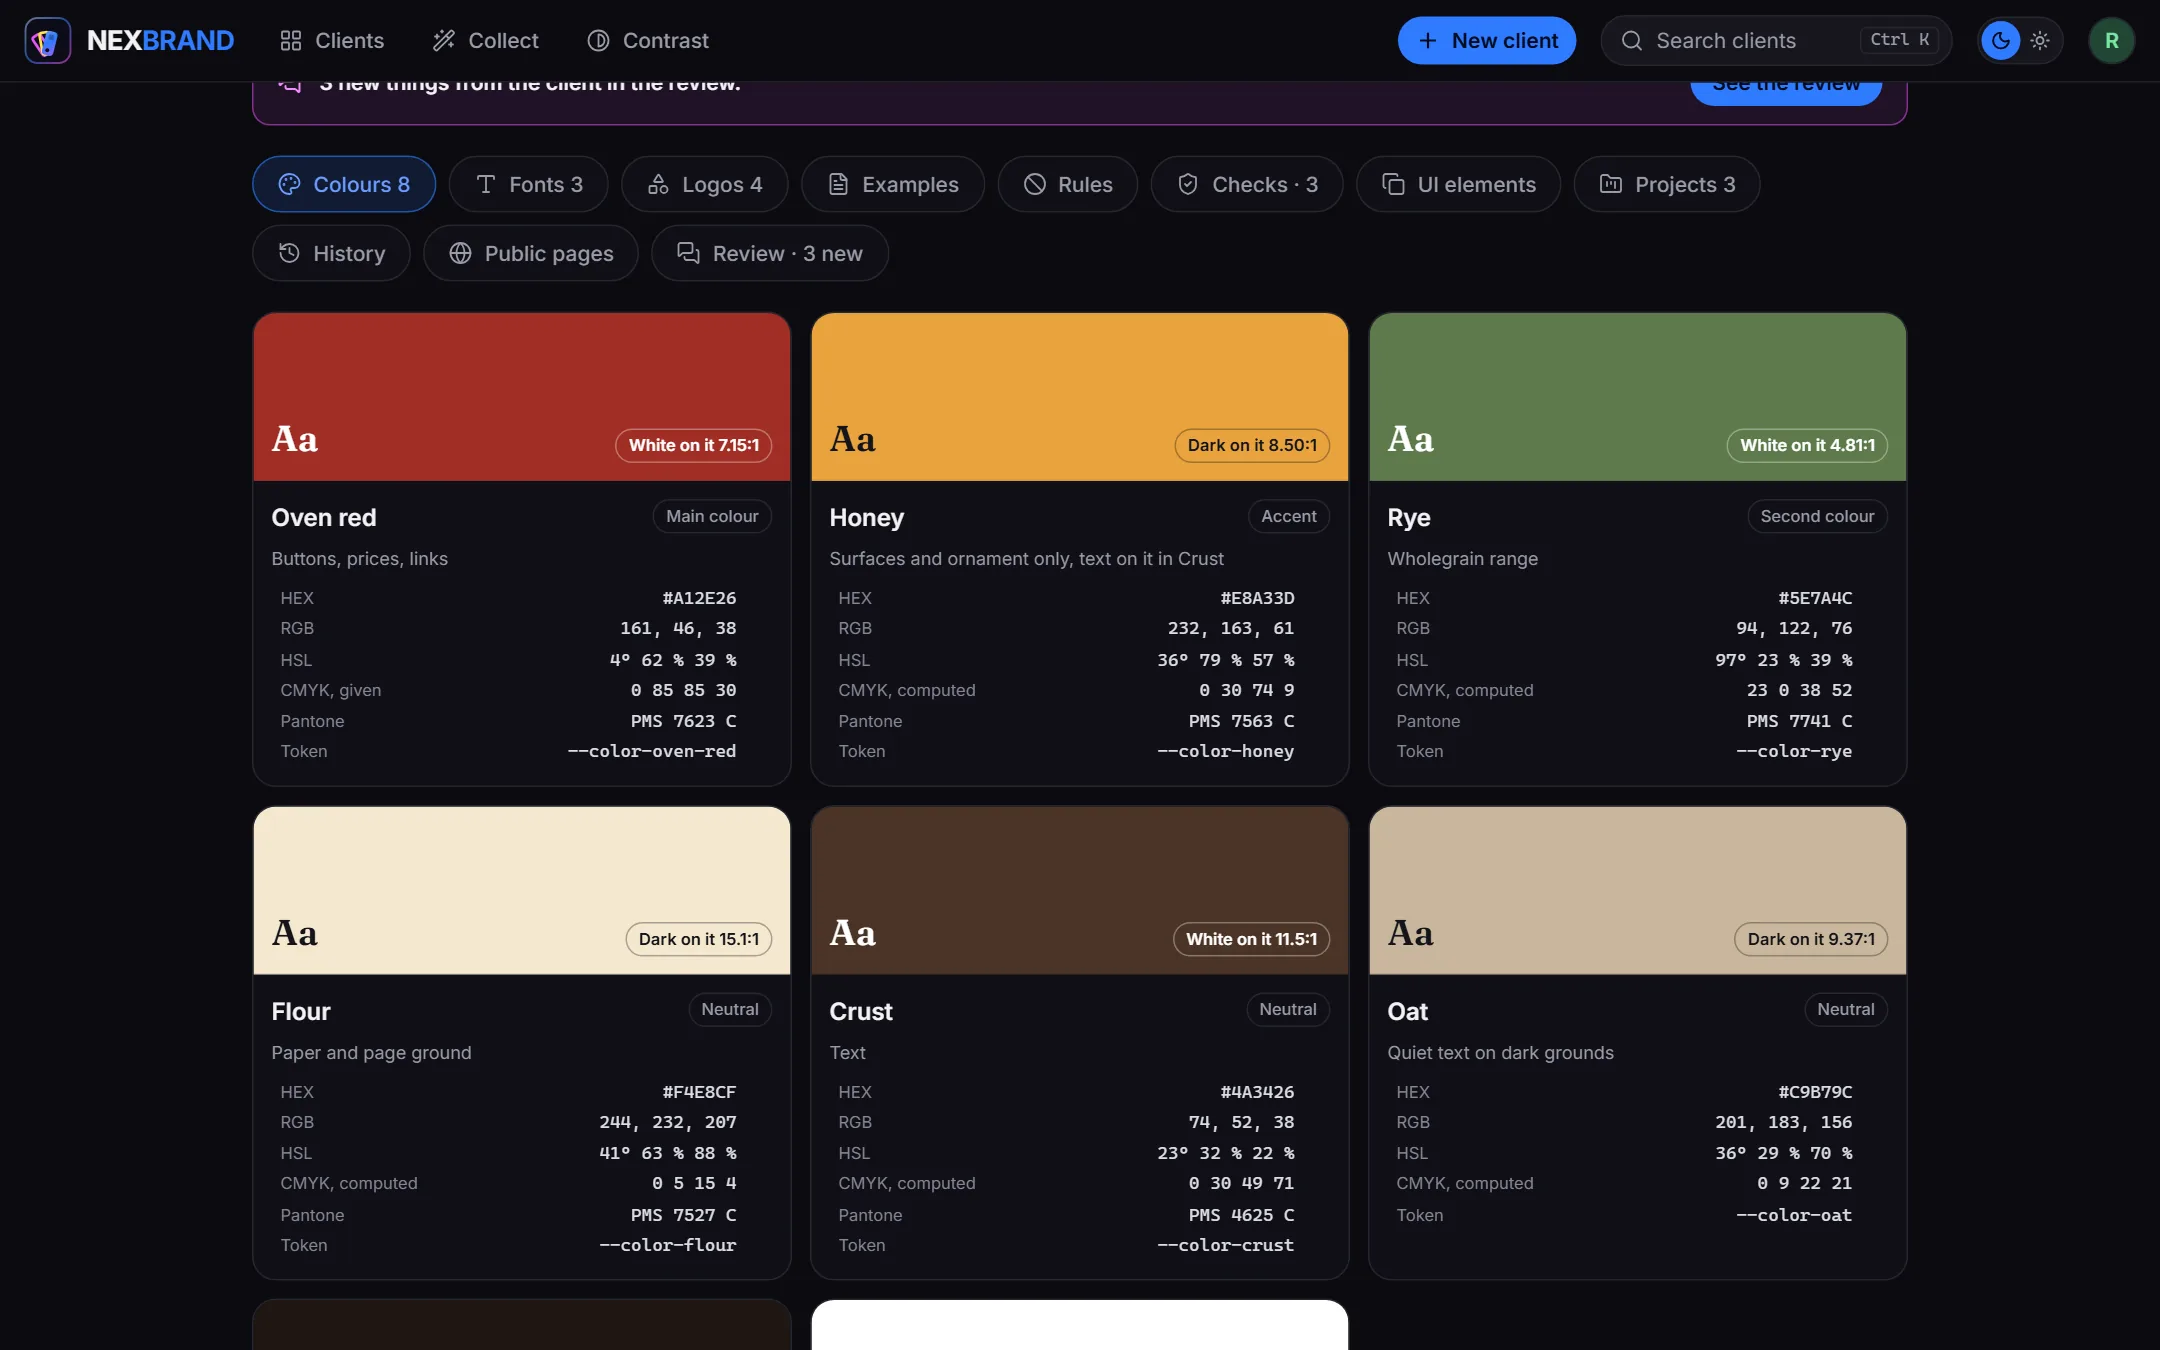
Task: Open the R user avatar
Action: click(x=2112, y=41)
